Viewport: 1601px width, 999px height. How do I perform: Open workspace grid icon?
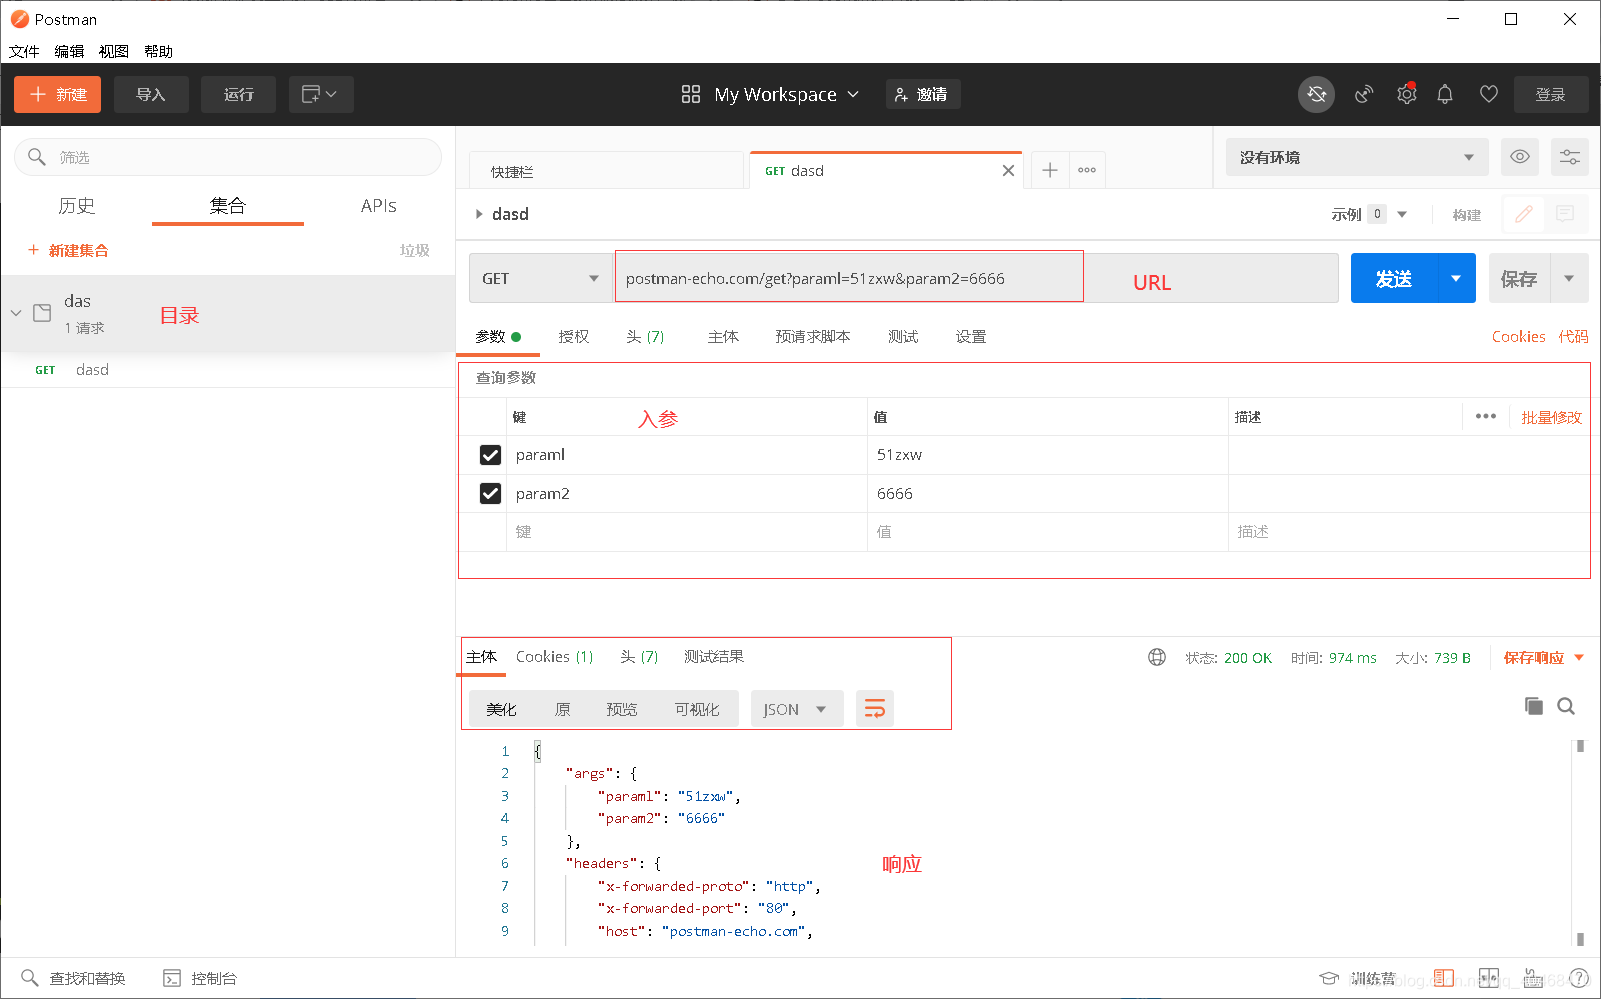(691, 94)
